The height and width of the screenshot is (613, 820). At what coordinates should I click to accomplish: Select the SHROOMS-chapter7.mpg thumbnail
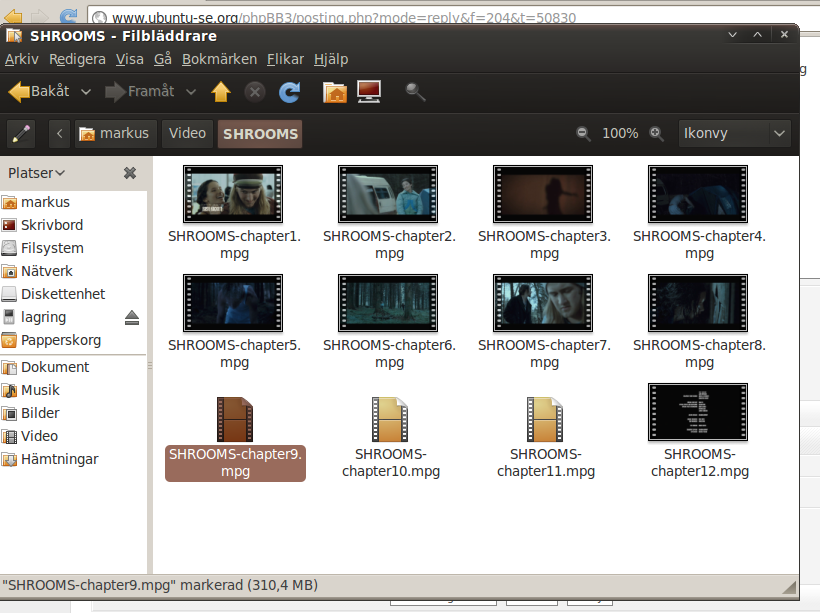[x=543, y=303]
